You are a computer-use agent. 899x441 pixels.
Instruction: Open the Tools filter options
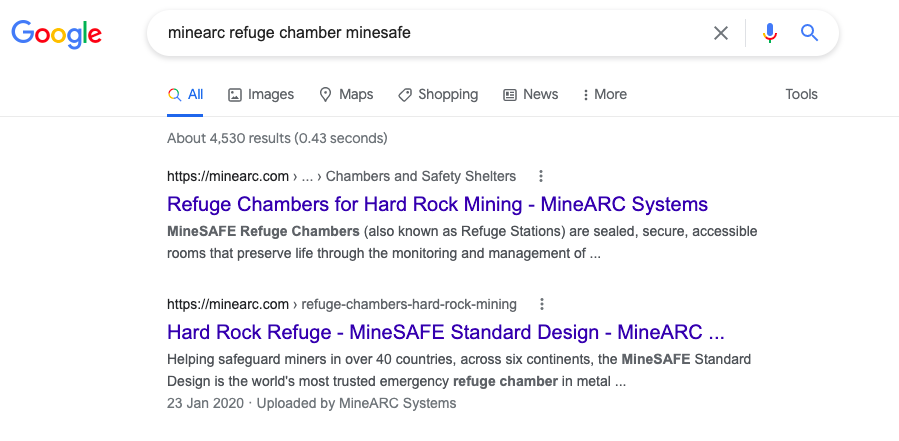click(x=801, y=94)
